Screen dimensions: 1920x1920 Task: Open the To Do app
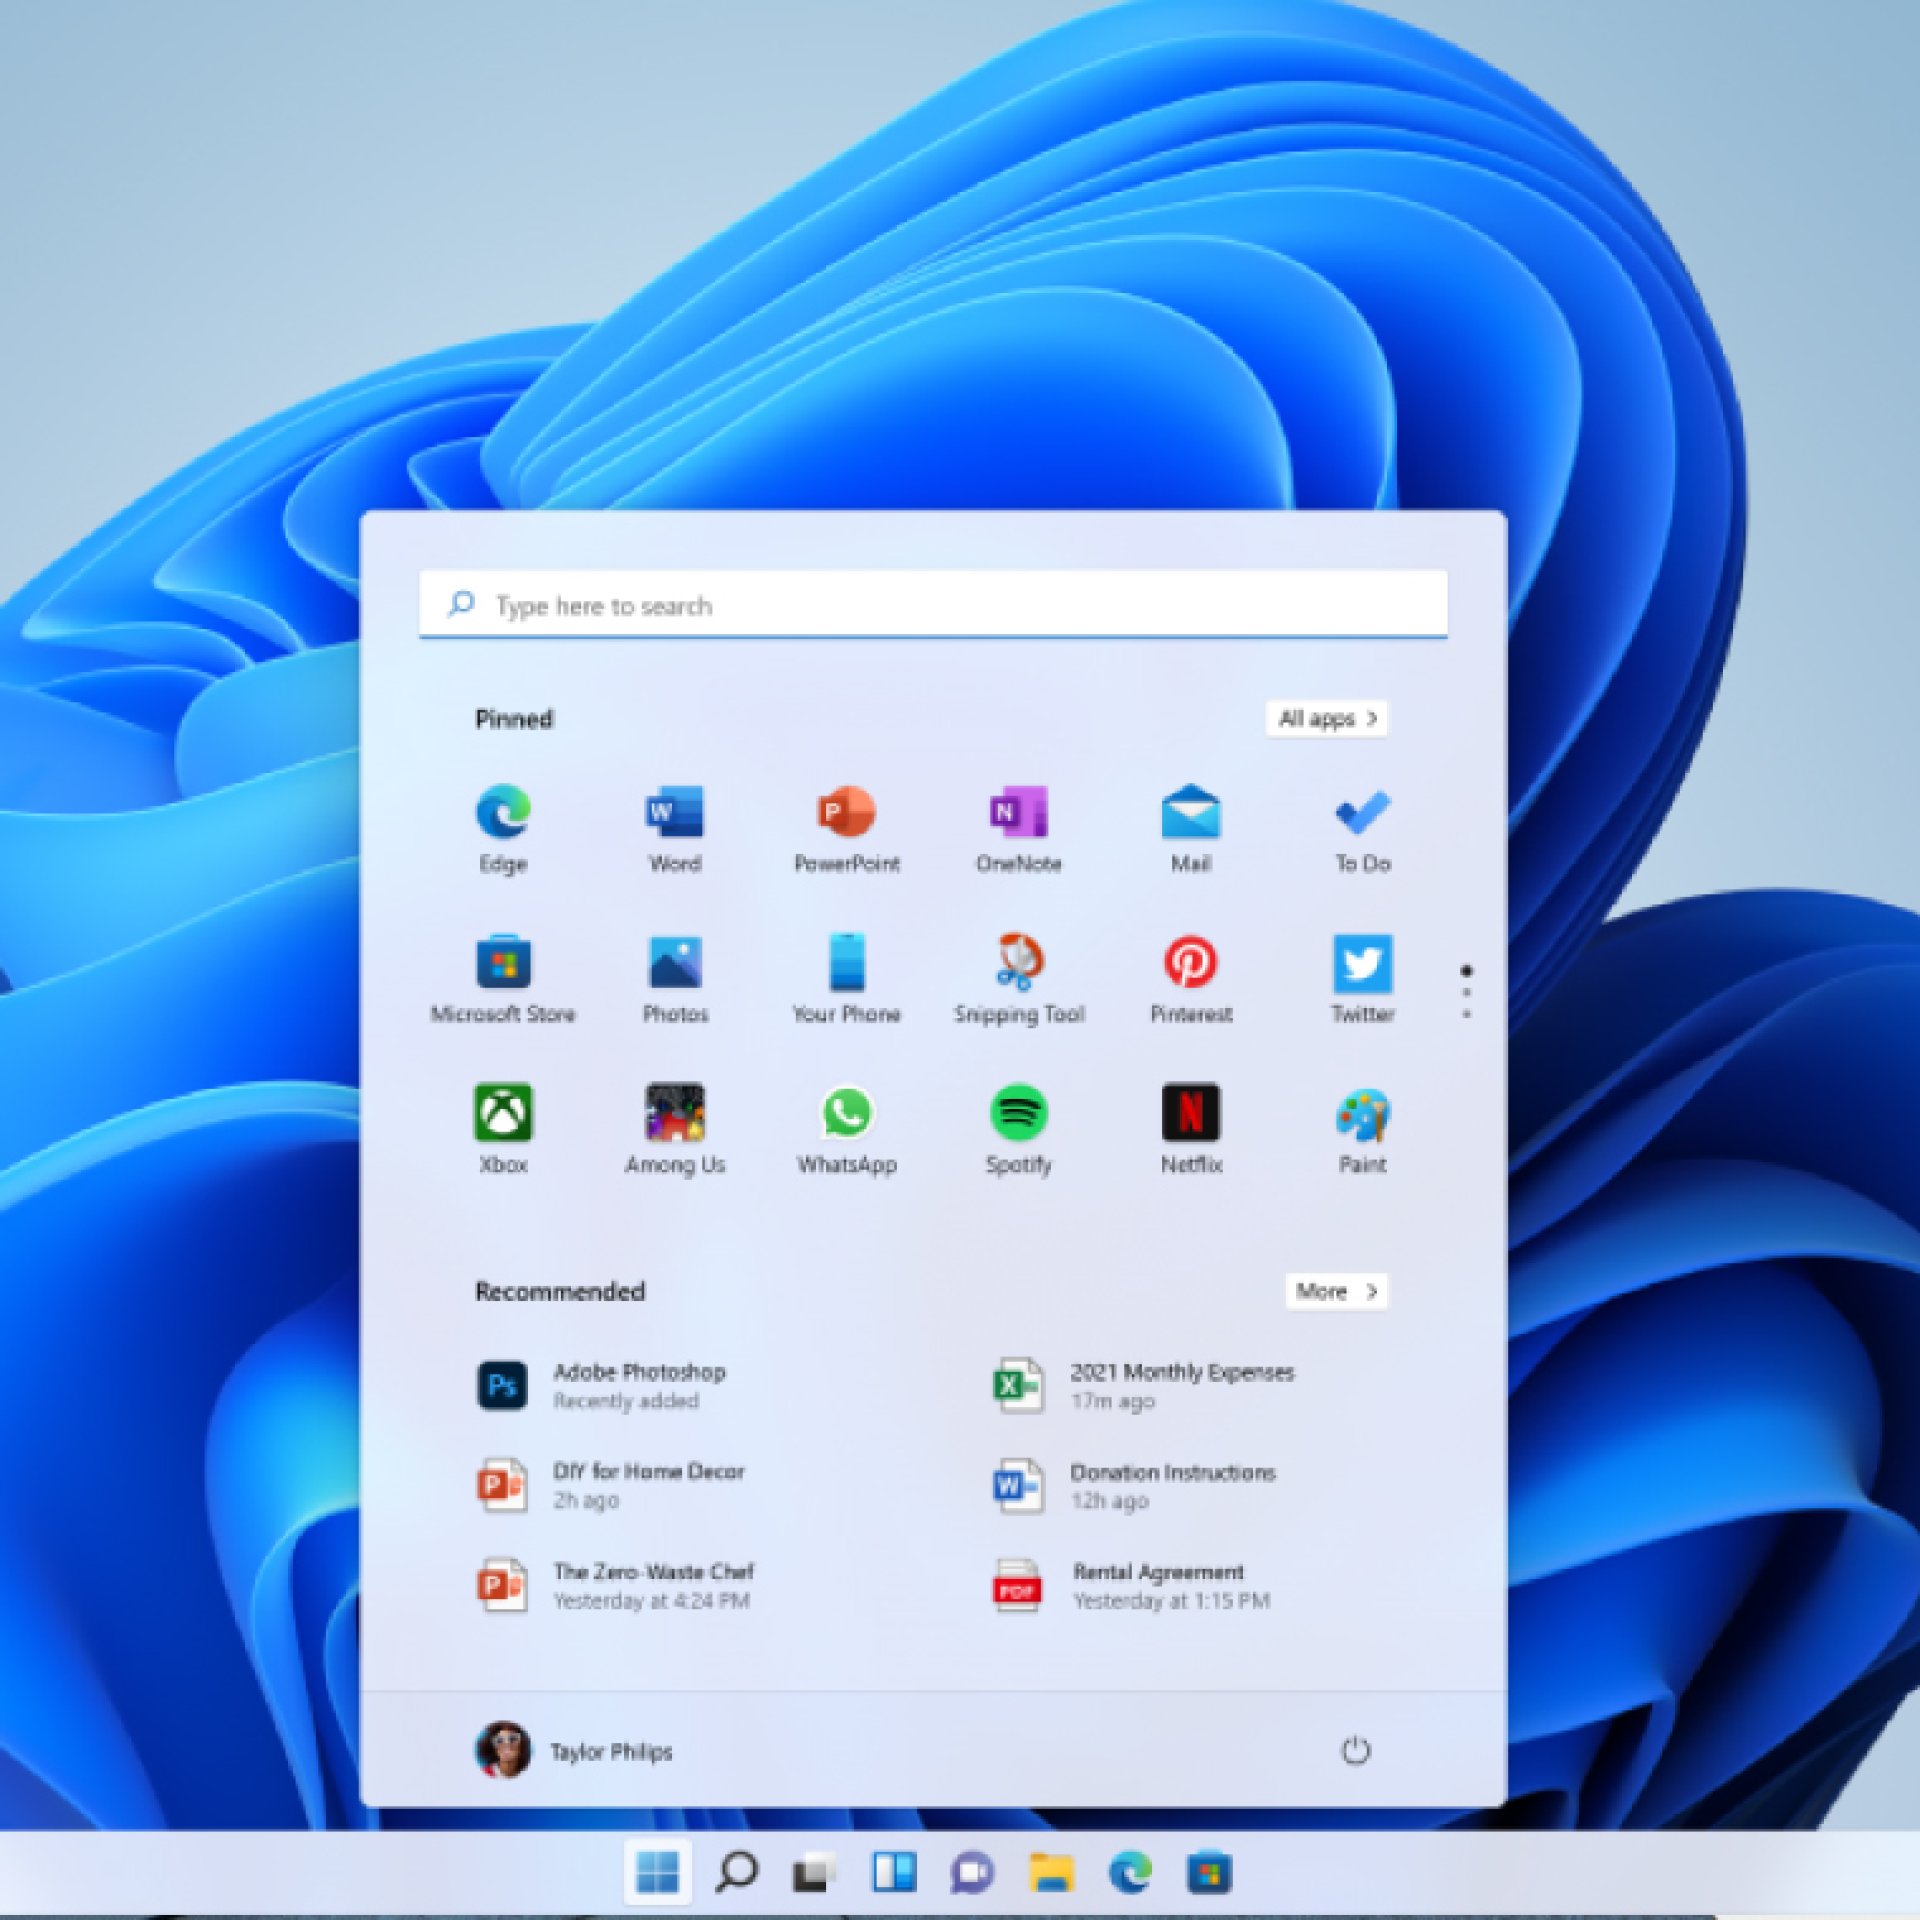1362,812
